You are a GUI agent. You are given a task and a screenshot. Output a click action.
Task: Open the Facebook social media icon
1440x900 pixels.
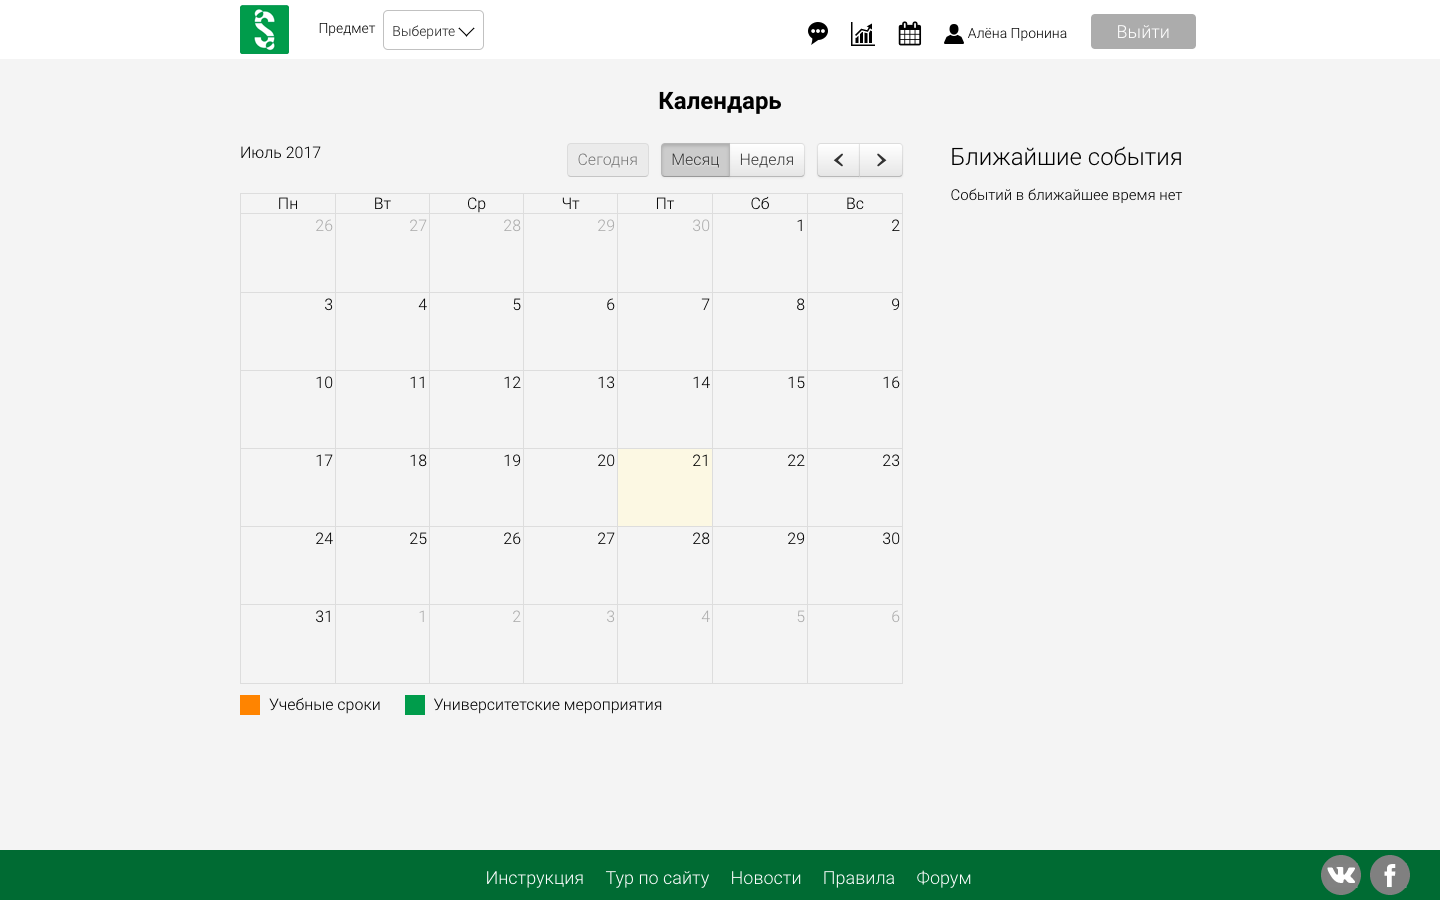coord(1389,874)
